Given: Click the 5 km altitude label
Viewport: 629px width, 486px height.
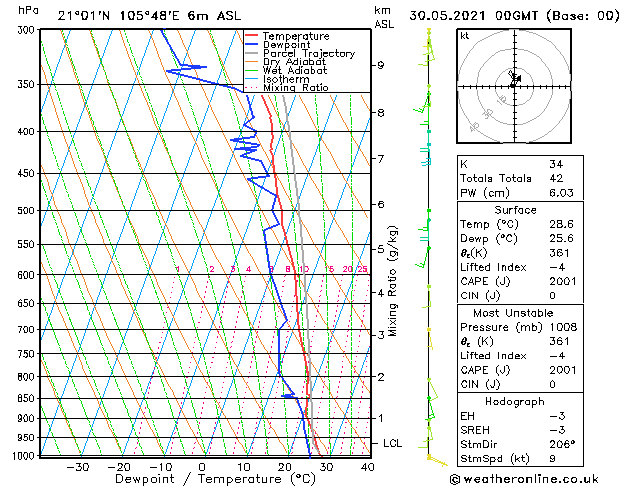Looking at the screenshot, I should pyautogui.click(x=381, y=249).
